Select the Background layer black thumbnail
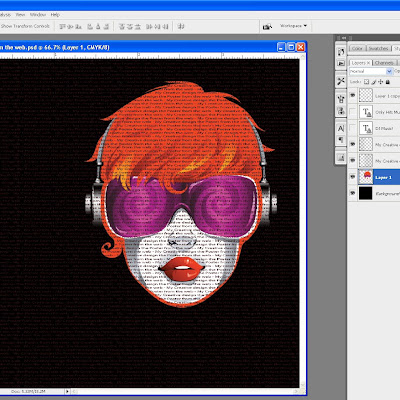The image size is (400, 400). 365,193
